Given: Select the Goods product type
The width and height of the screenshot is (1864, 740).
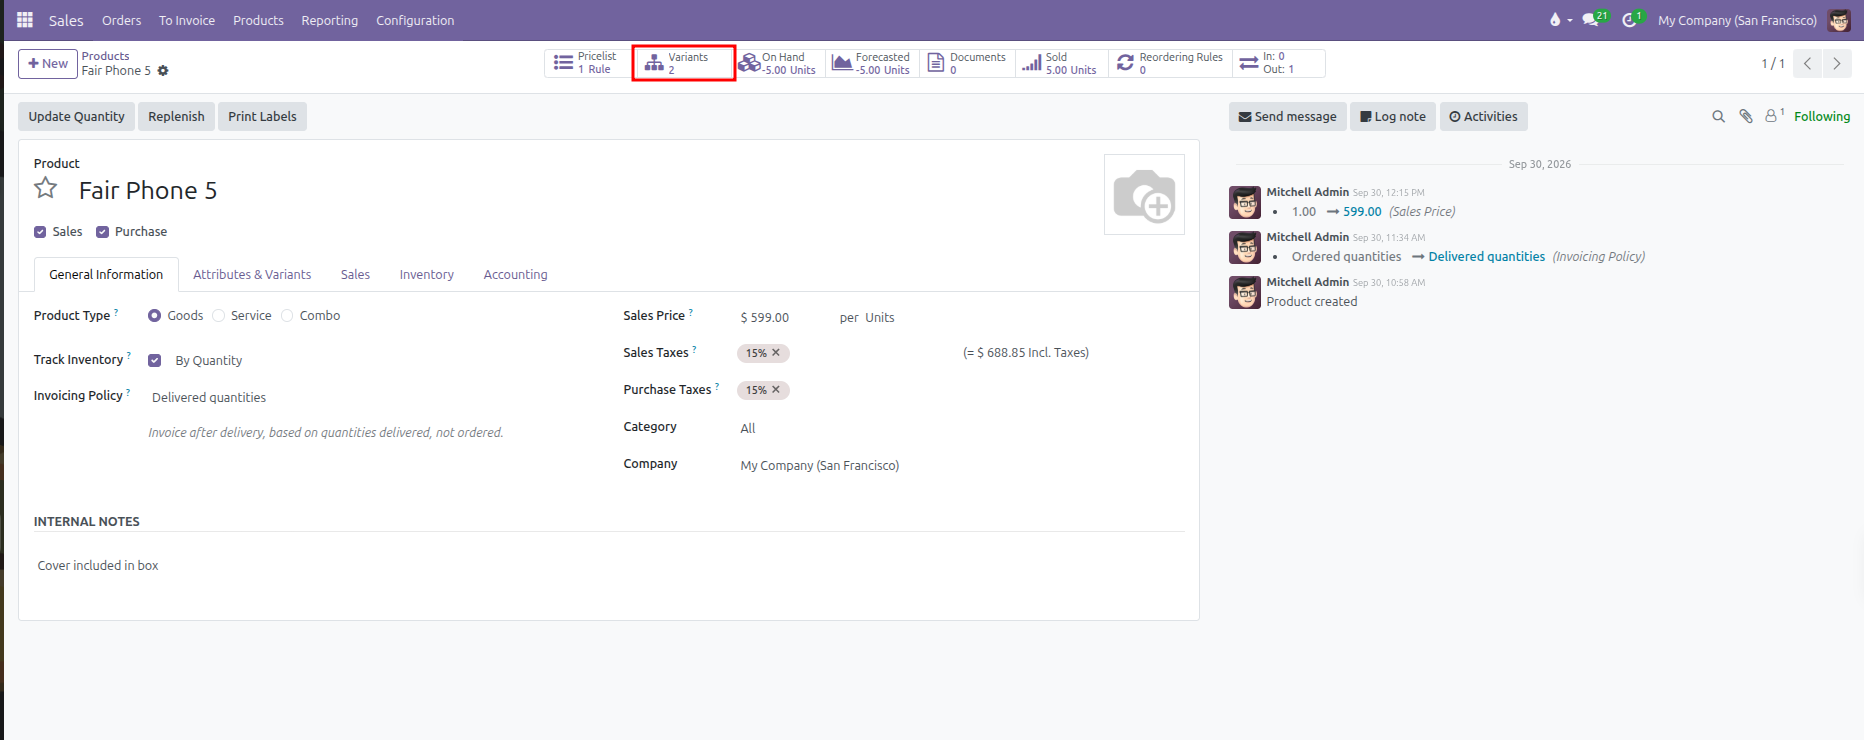Looking at the screenshot, I should [155, 316].
